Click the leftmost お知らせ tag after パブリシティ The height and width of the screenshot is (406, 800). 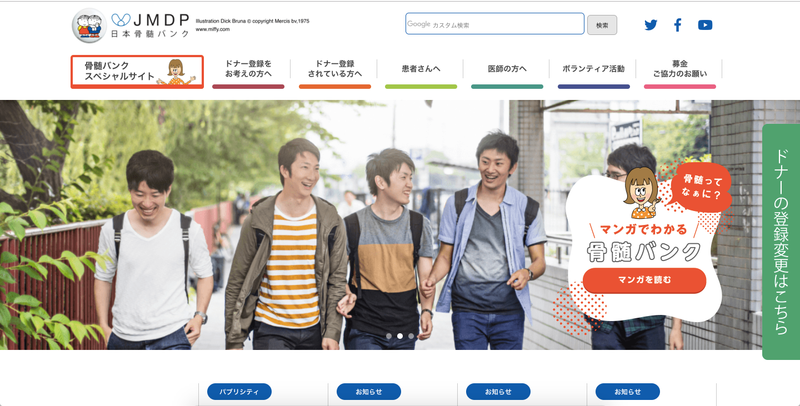pyautogui.click(x=369, y=392)
